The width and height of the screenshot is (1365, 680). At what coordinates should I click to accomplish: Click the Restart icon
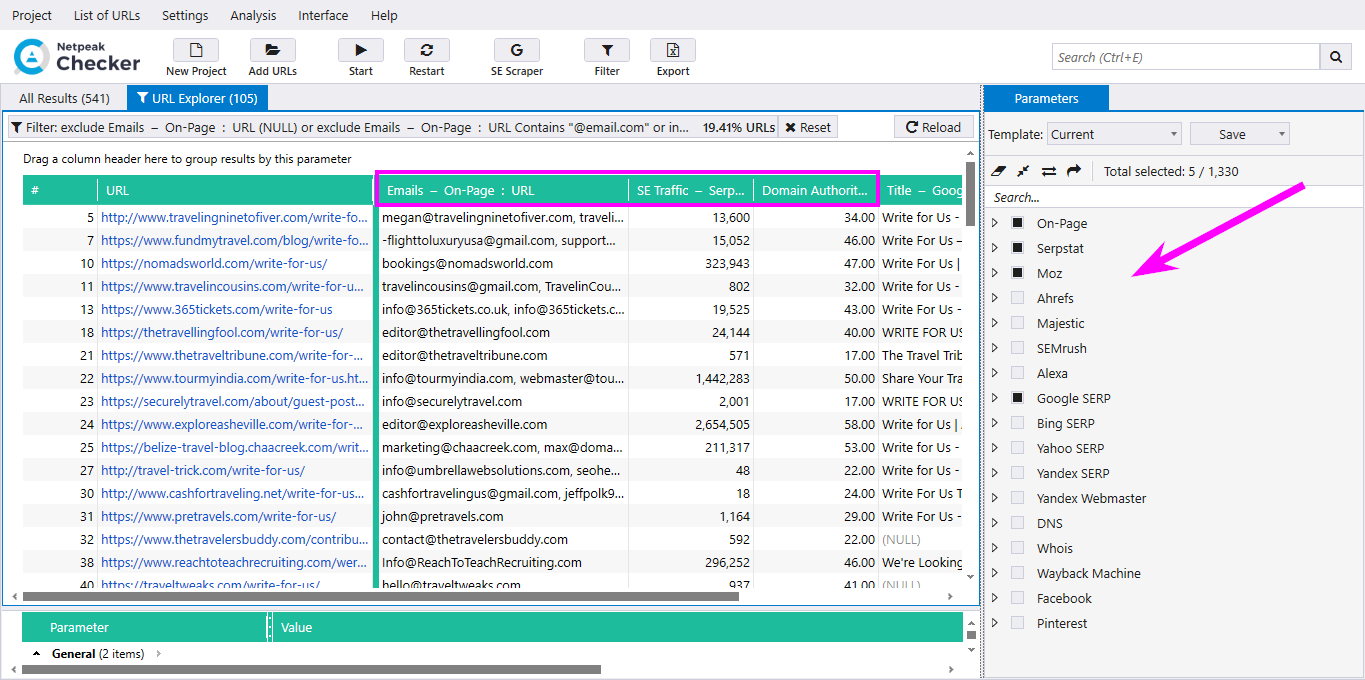pyautogui.click(x=427, y=50)
